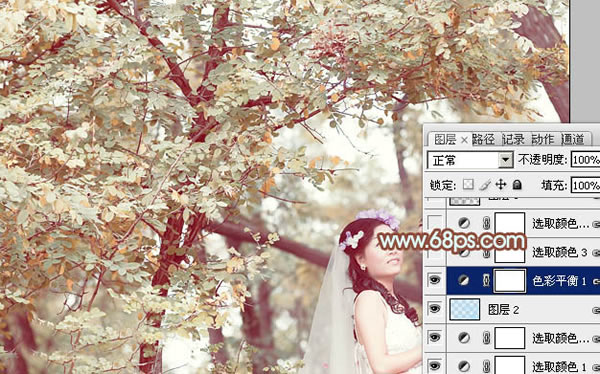Click the lock position move icon
The image size is (600, 374).
coord(501,185)
